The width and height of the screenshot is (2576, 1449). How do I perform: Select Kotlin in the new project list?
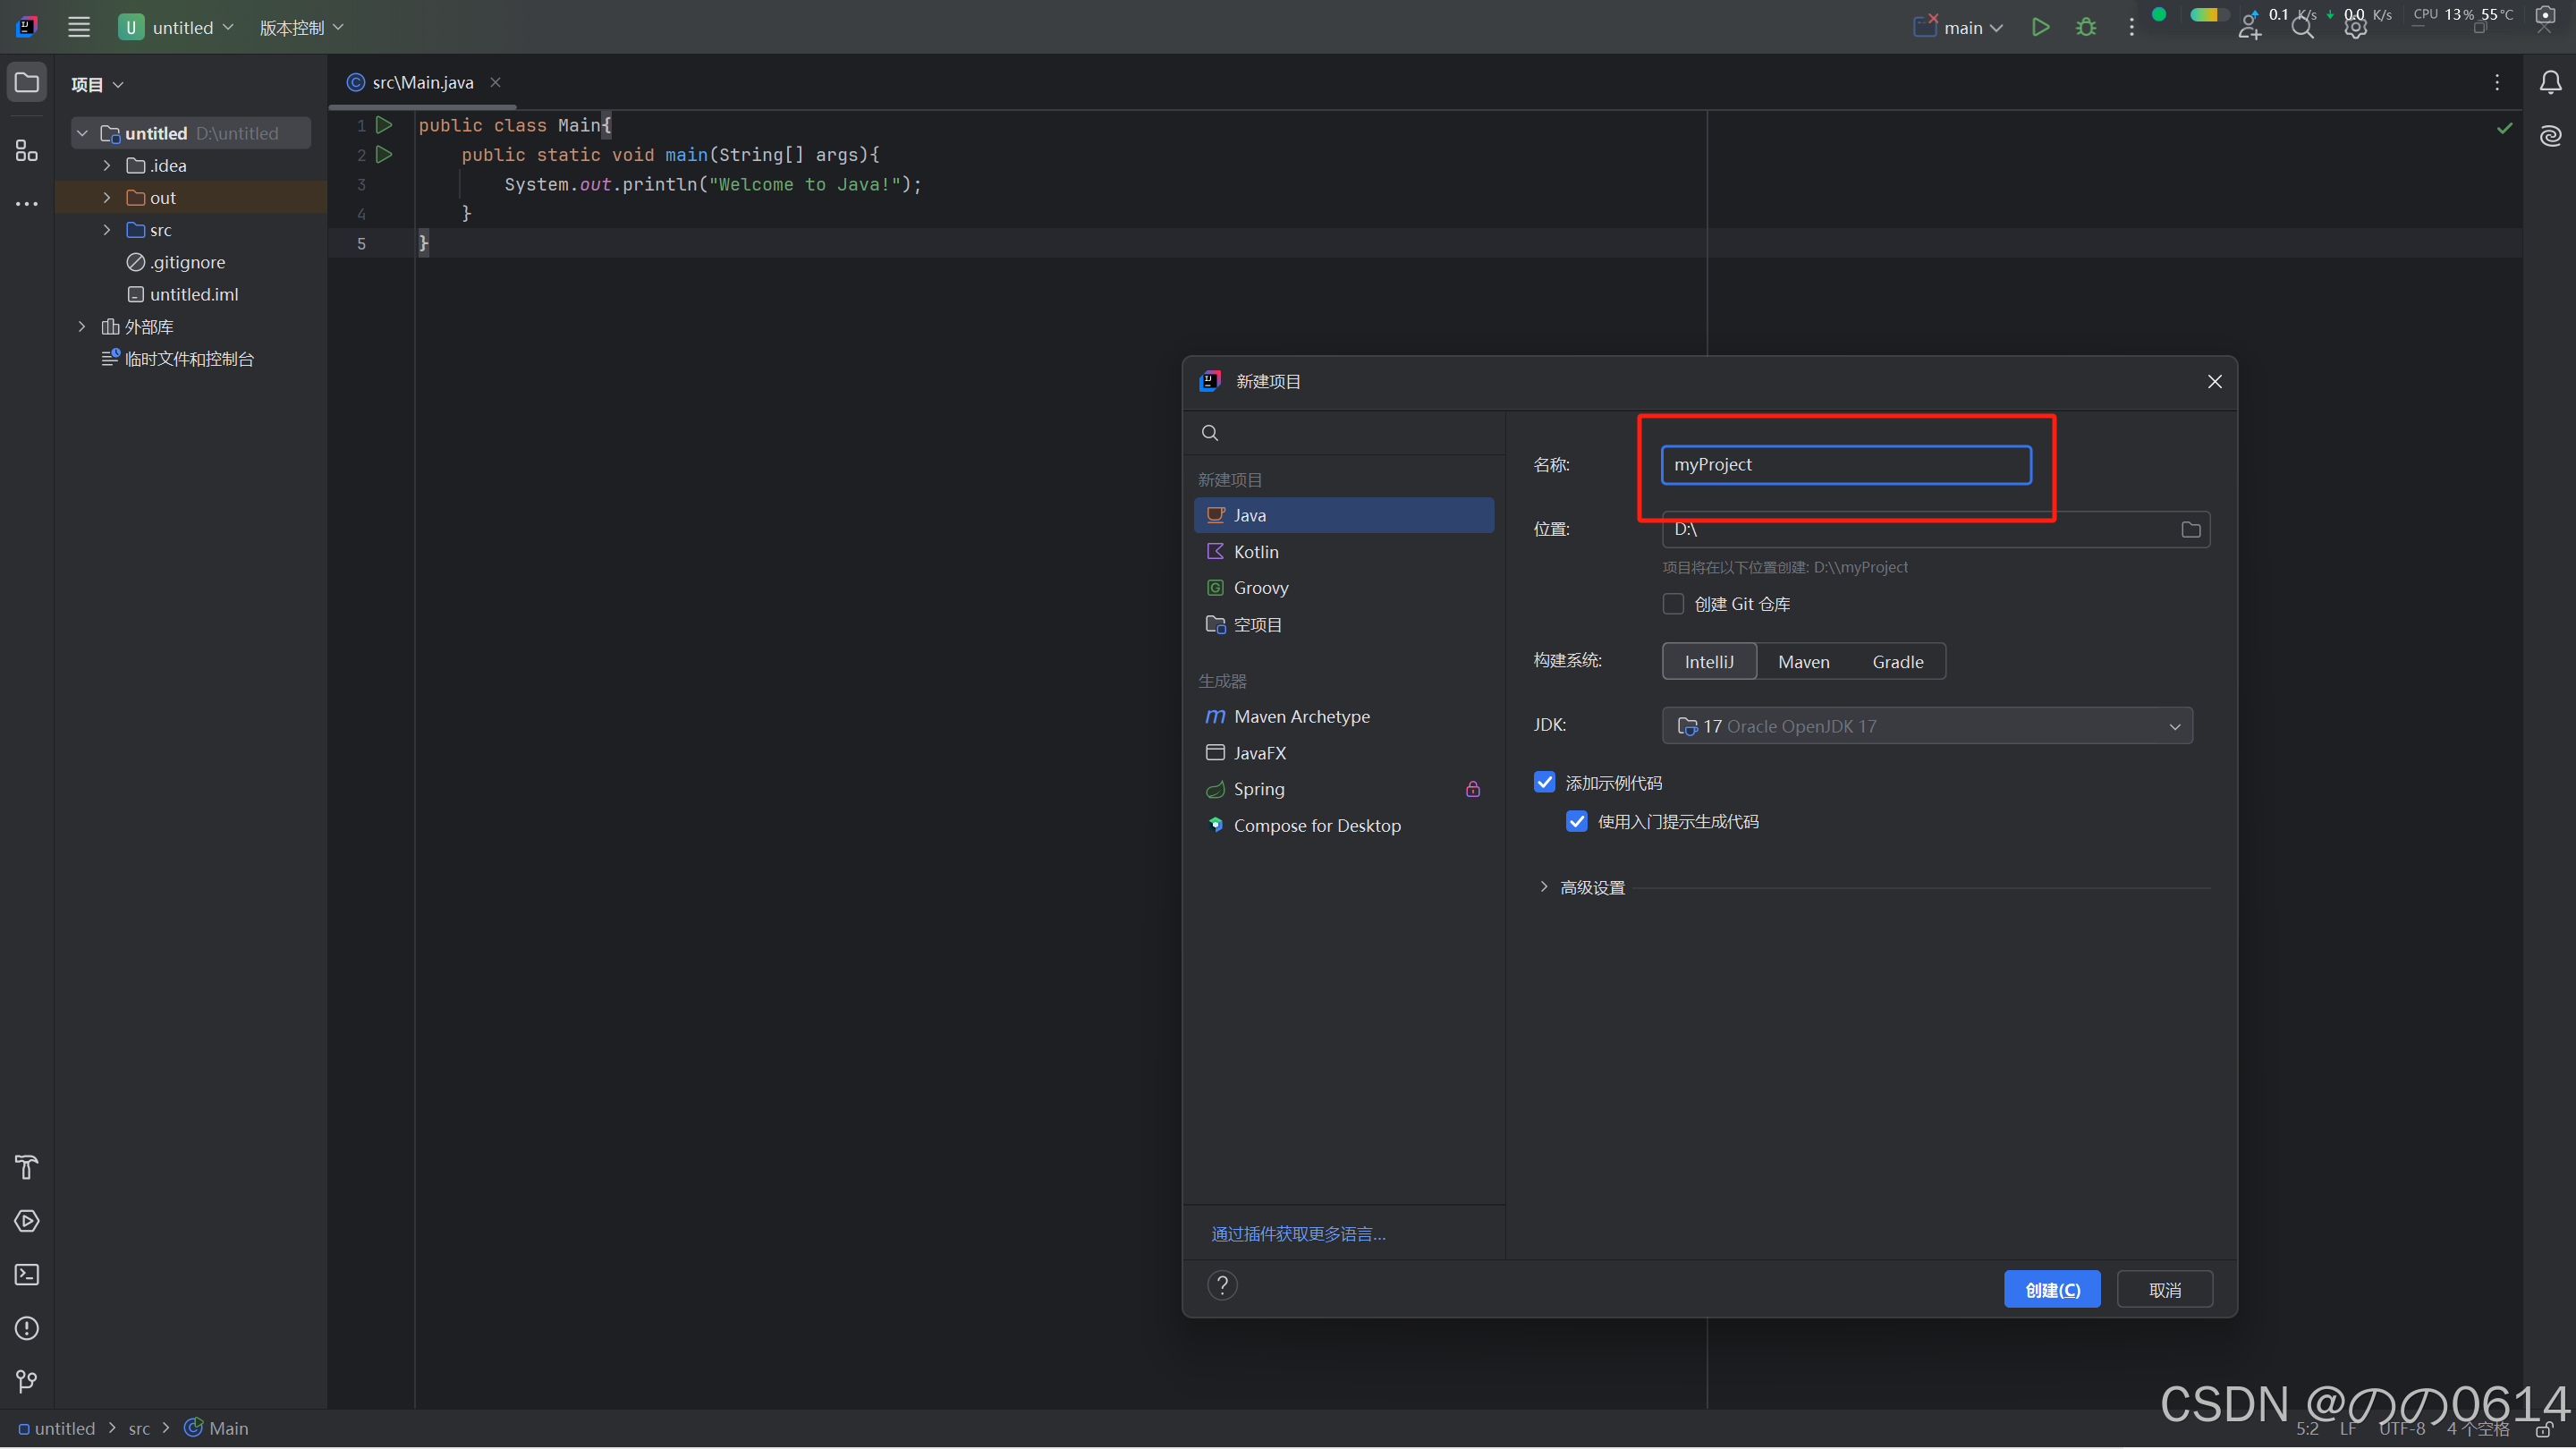tap(1256, 552)
